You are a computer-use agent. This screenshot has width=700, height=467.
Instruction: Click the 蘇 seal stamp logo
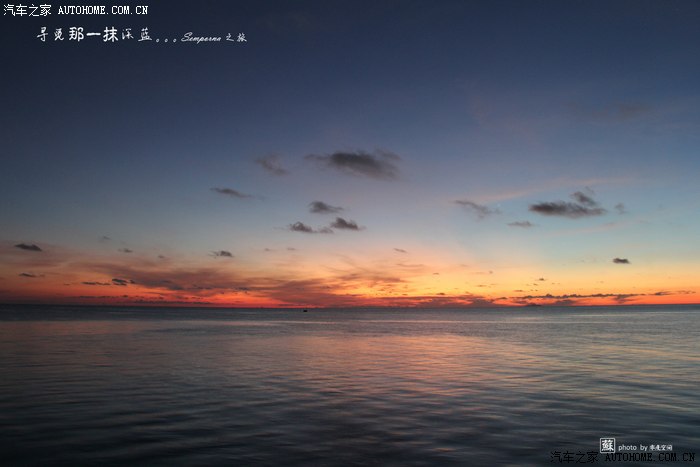coord(607,445)
